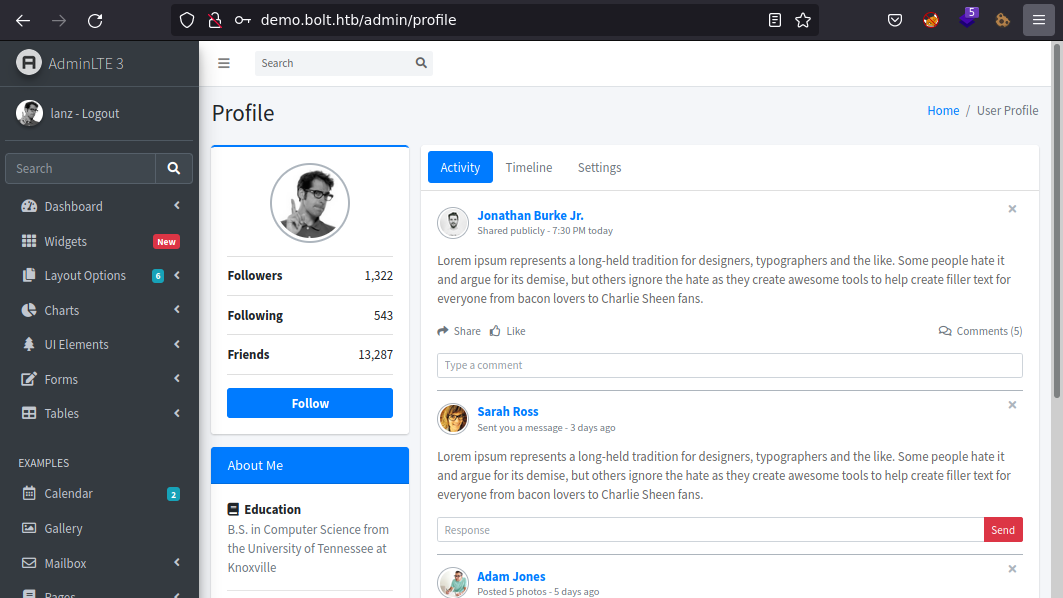
Task: Click the large profile avatar picture
Action: pyautogui.click(x=310, y=203)
